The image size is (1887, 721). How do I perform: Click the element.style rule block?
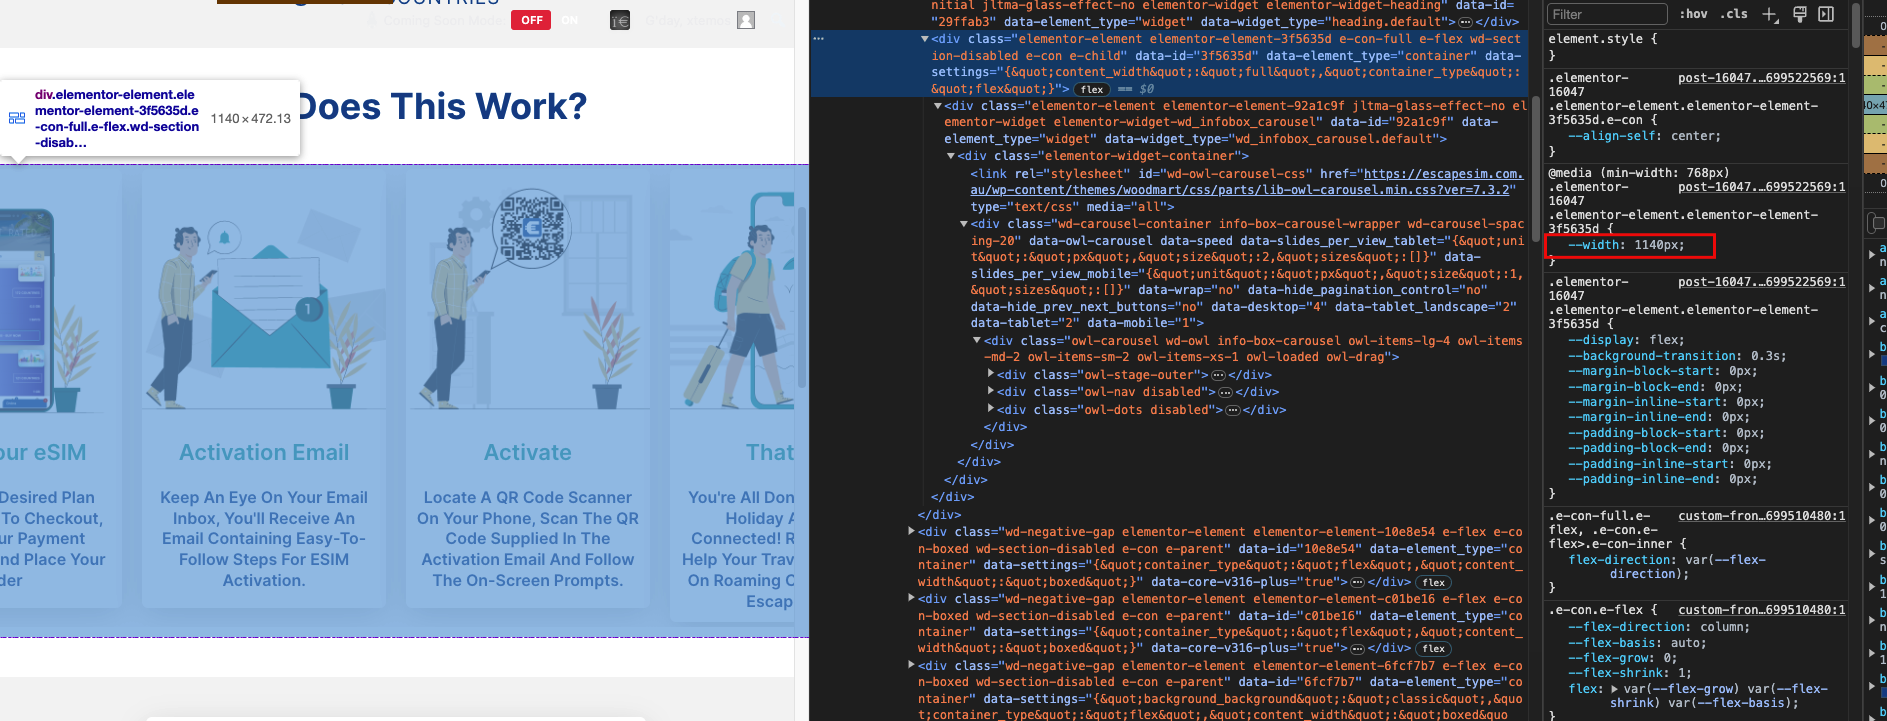point(1696,47)
